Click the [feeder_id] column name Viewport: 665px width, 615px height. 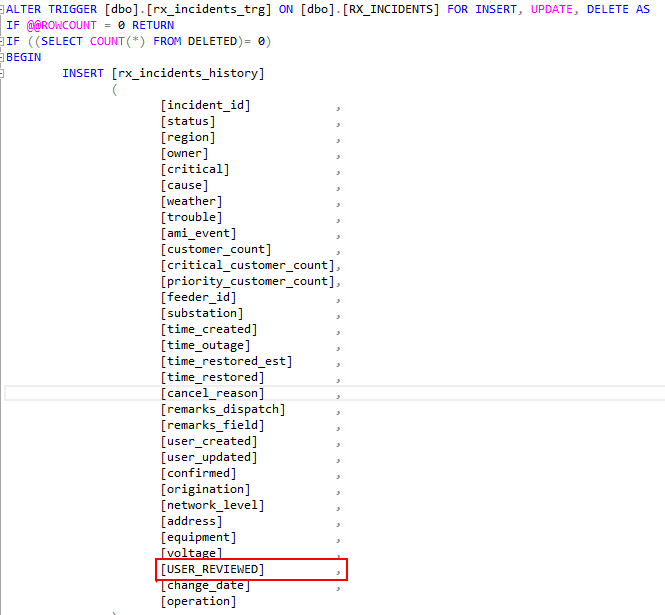point(198,297)
